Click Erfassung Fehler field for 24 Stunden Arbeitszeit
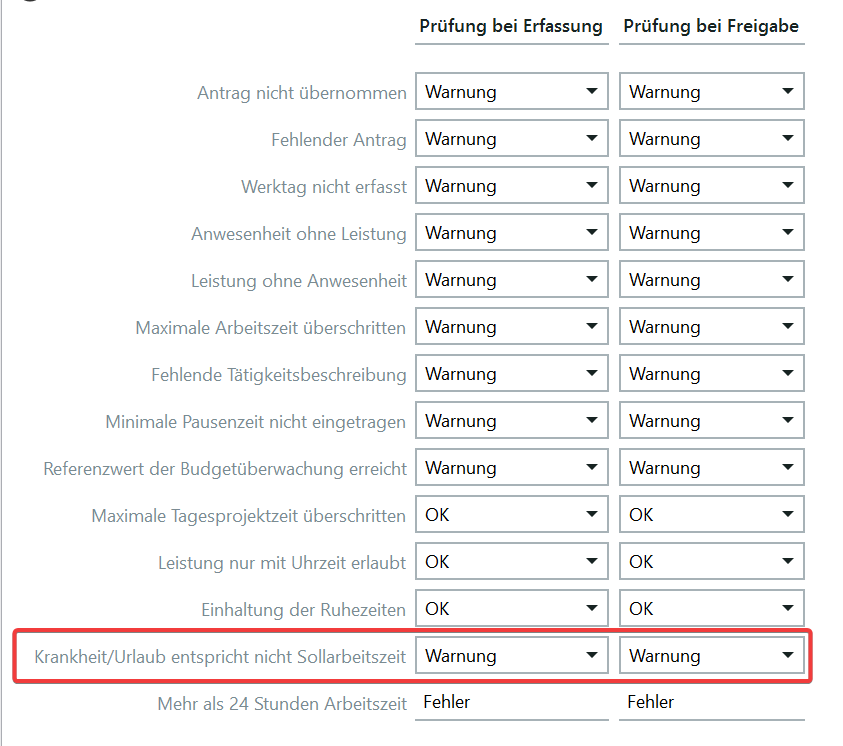This screenshot has height=746, width=843. pos(511,702)
